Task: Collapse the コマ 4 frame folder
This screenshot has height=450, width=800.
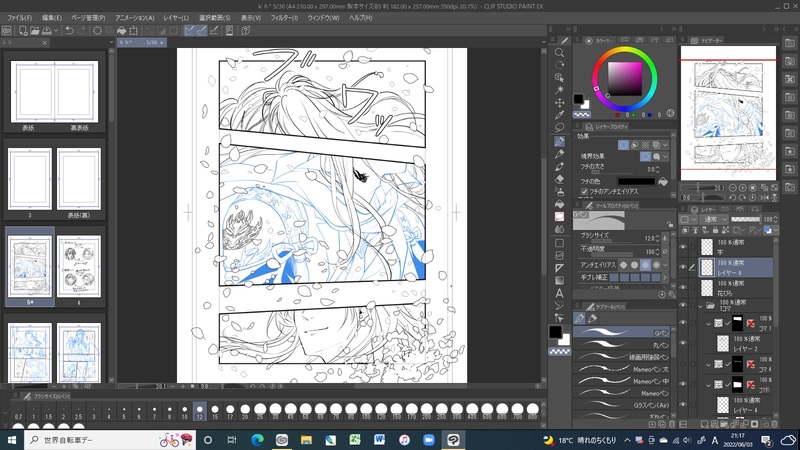Action: click(x=708, y=365)
